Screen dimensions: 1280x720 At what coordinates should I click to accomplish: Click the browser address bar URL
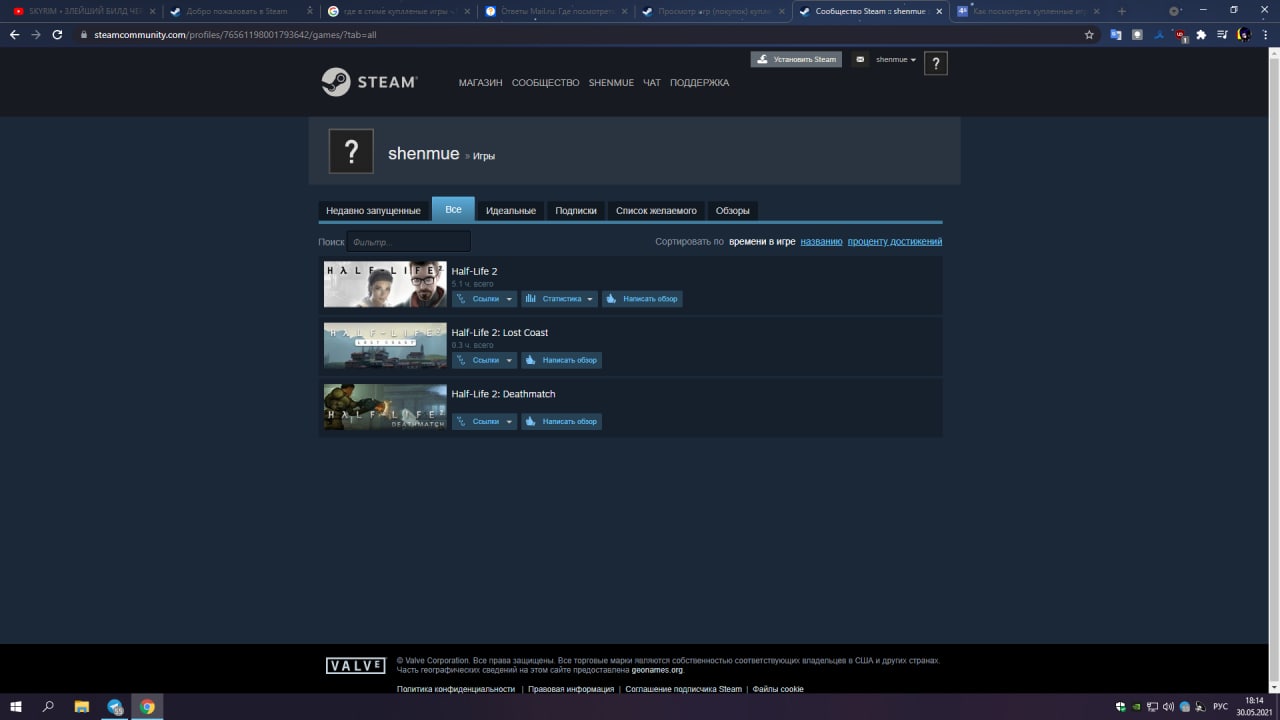(235, 34)
